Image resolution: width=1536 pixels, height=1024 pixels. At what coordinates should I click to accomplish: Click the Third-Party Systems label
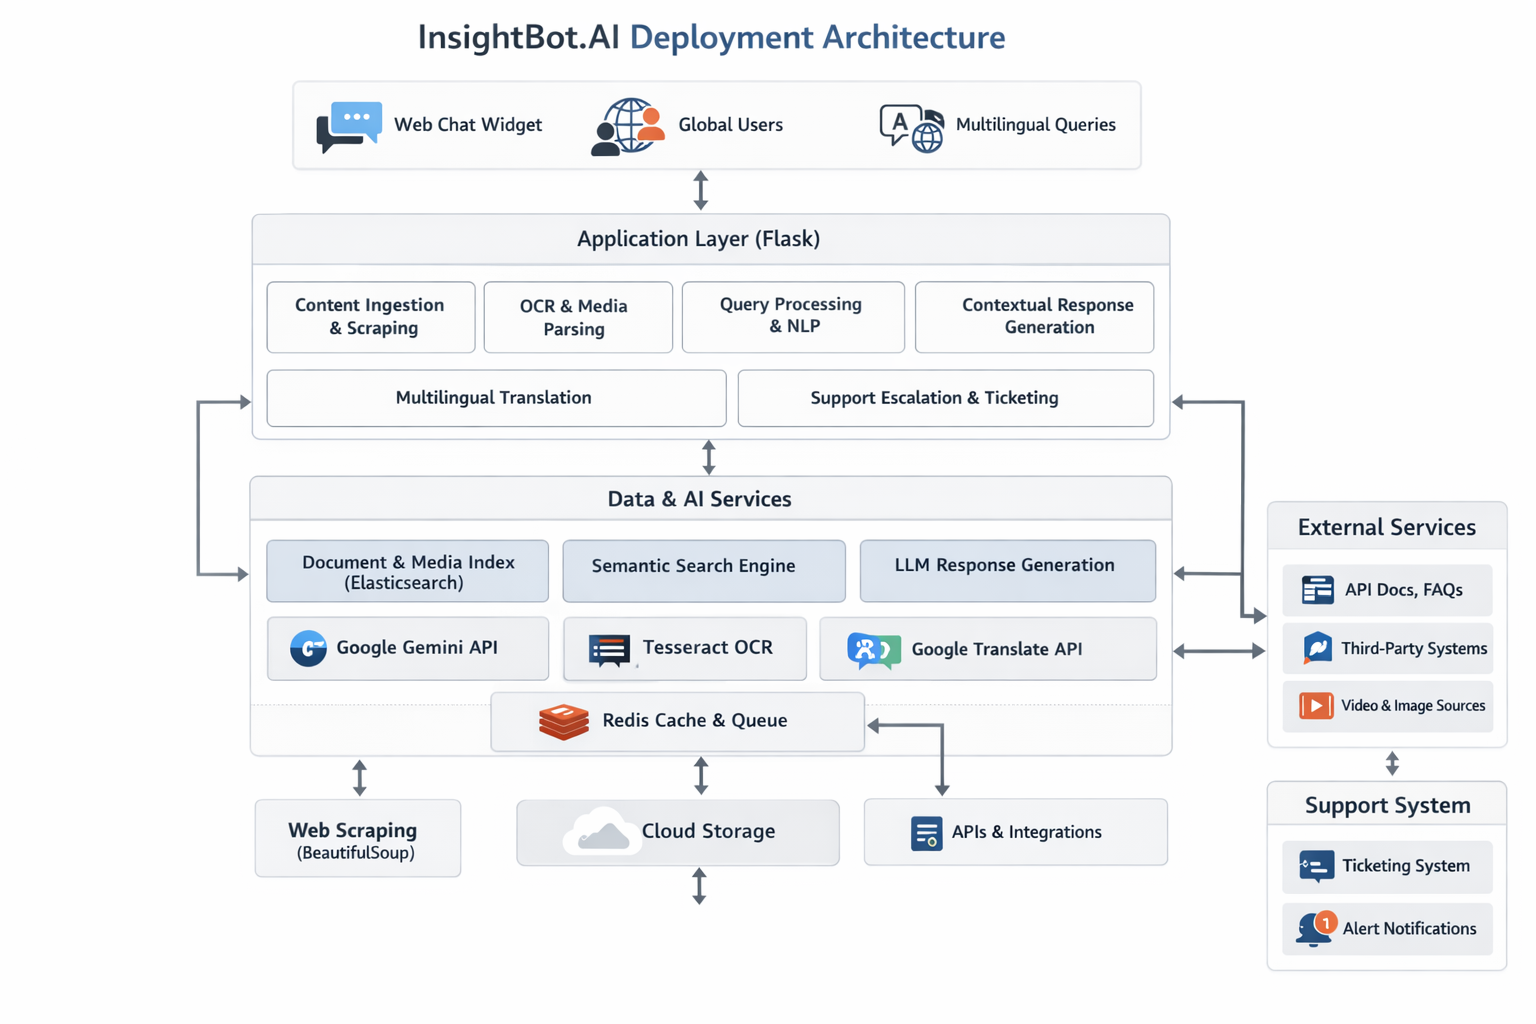tap(1414, 649)
